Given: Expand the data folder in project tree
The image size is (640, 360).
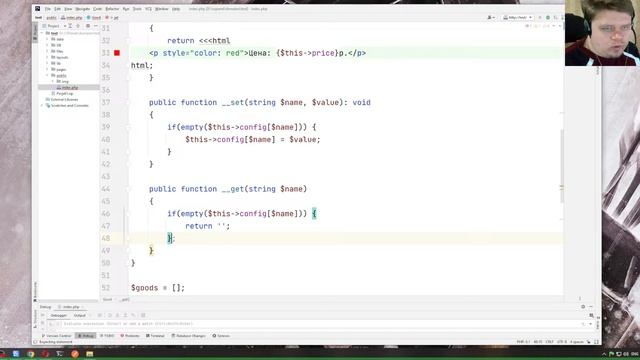Looking at the screenshot, I should (x=47, y=39).
